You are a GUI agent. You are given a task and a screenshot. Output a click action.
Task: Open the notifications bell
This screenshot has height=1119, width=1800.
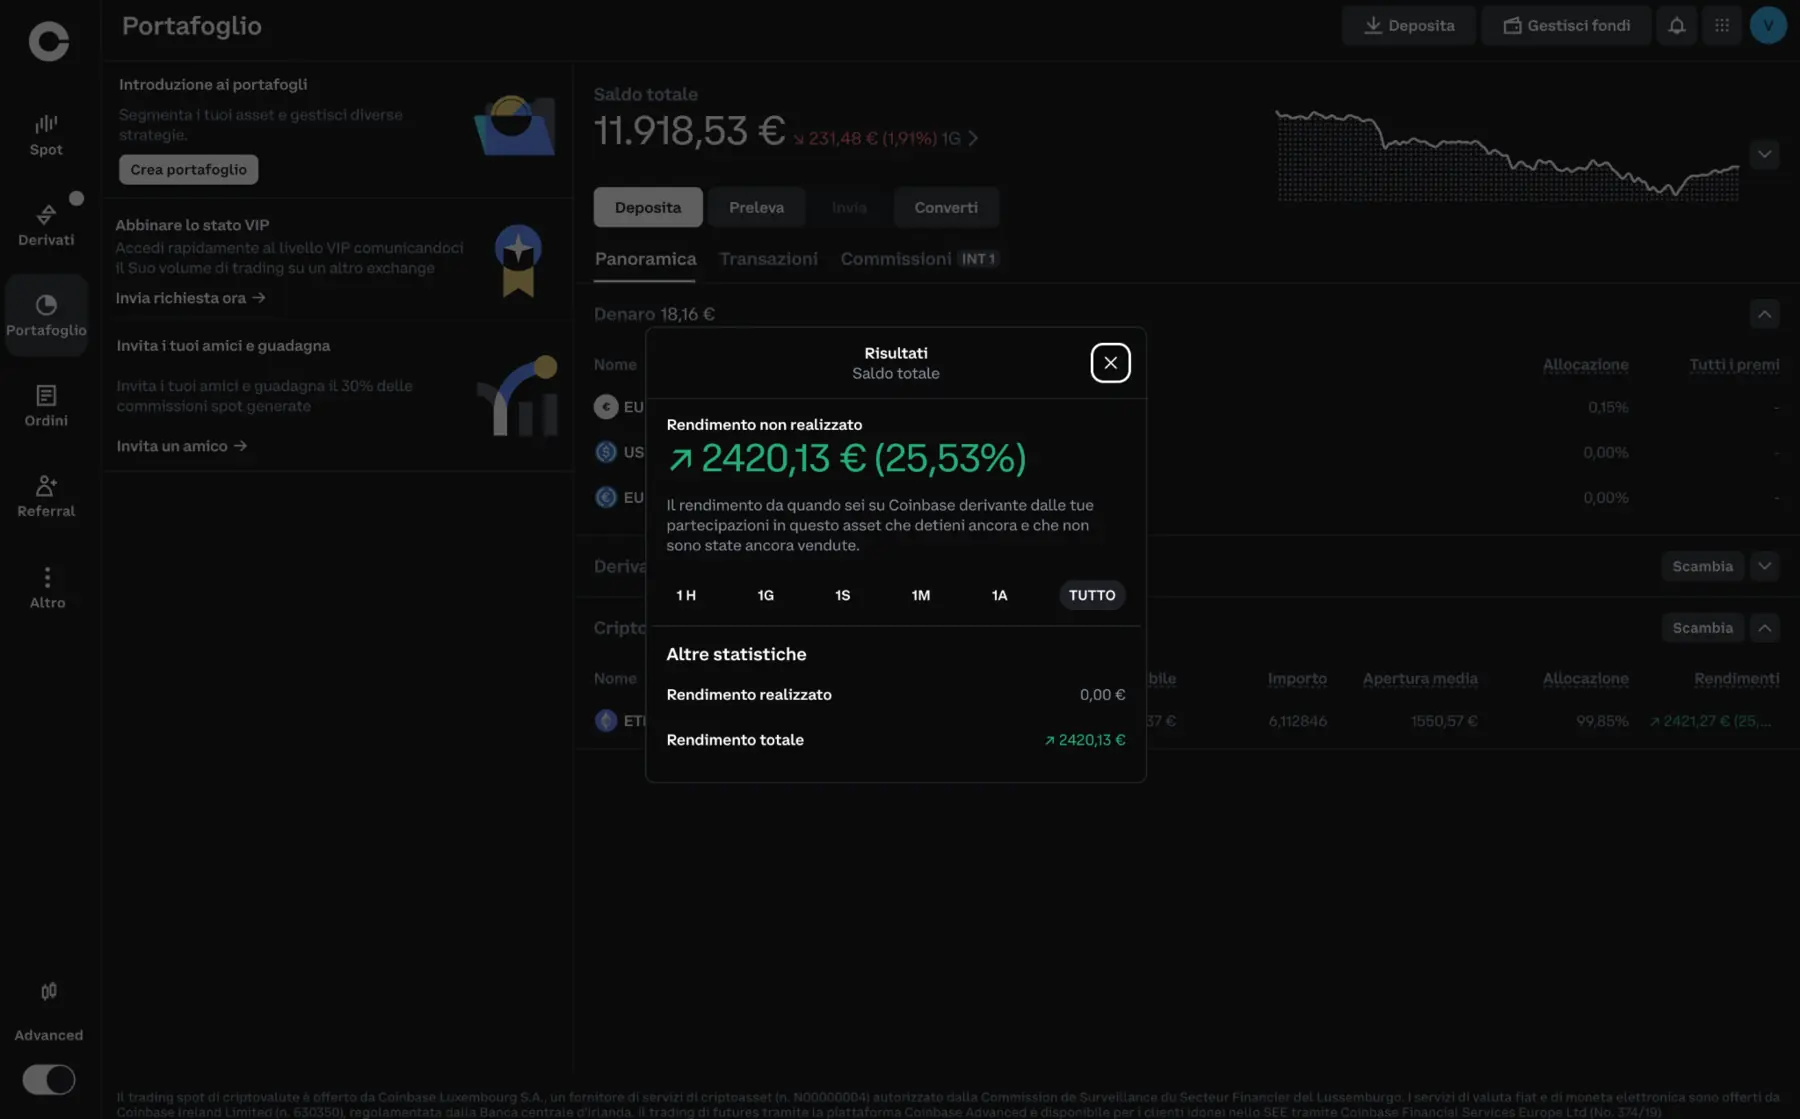1677,26
